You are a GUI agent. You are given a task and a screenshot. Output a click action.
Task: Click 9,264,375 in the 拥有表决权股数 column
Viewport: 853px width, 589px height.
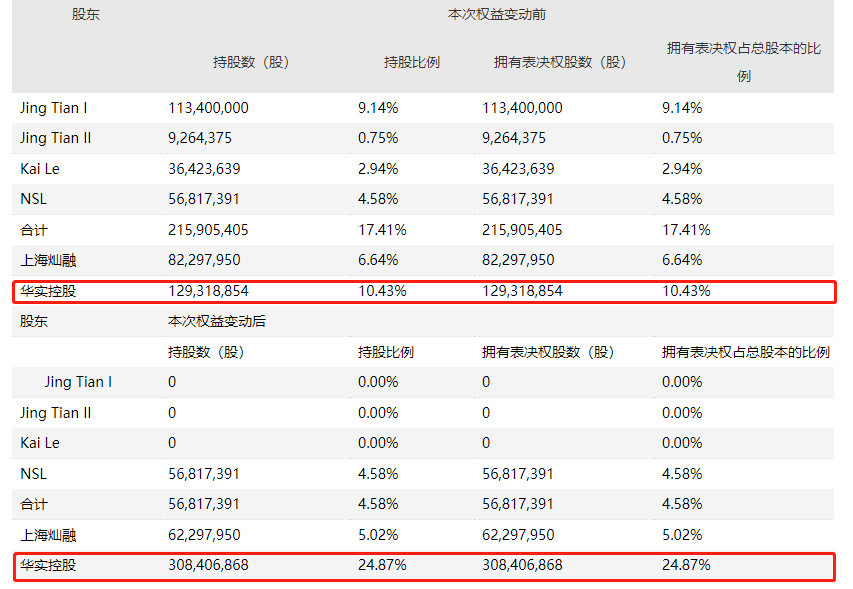[x=514, y=138]
